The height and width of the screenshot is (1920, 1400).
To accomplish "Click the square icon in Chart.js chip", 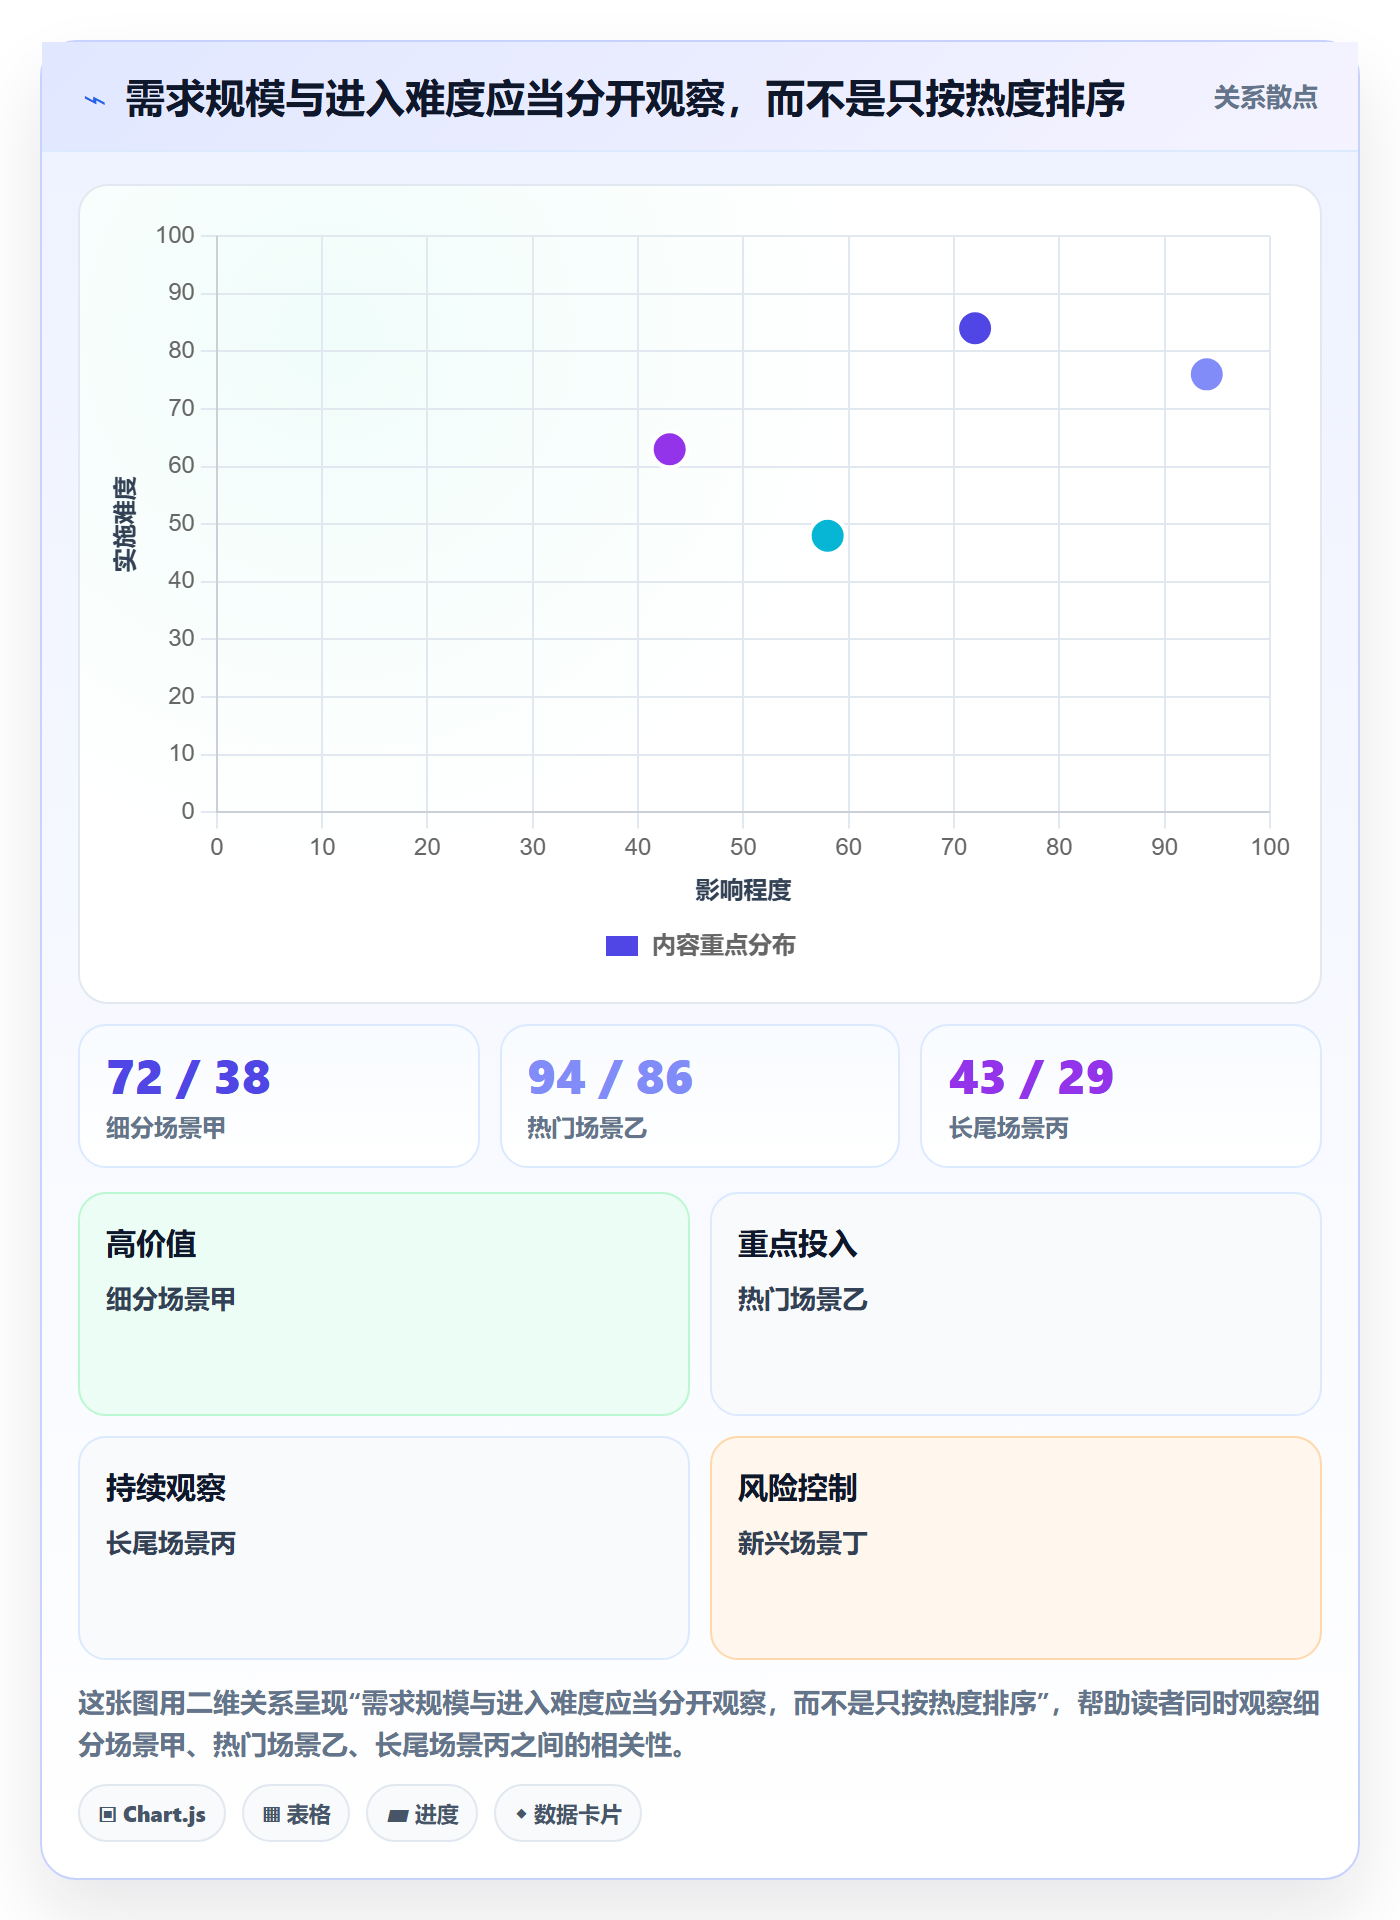I will coord(108,1815).
